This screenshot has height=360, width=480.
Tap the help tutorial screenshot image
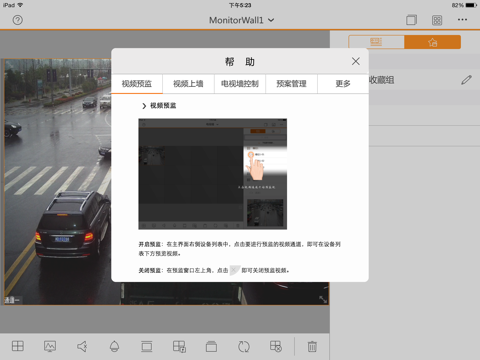click(213, 174)
